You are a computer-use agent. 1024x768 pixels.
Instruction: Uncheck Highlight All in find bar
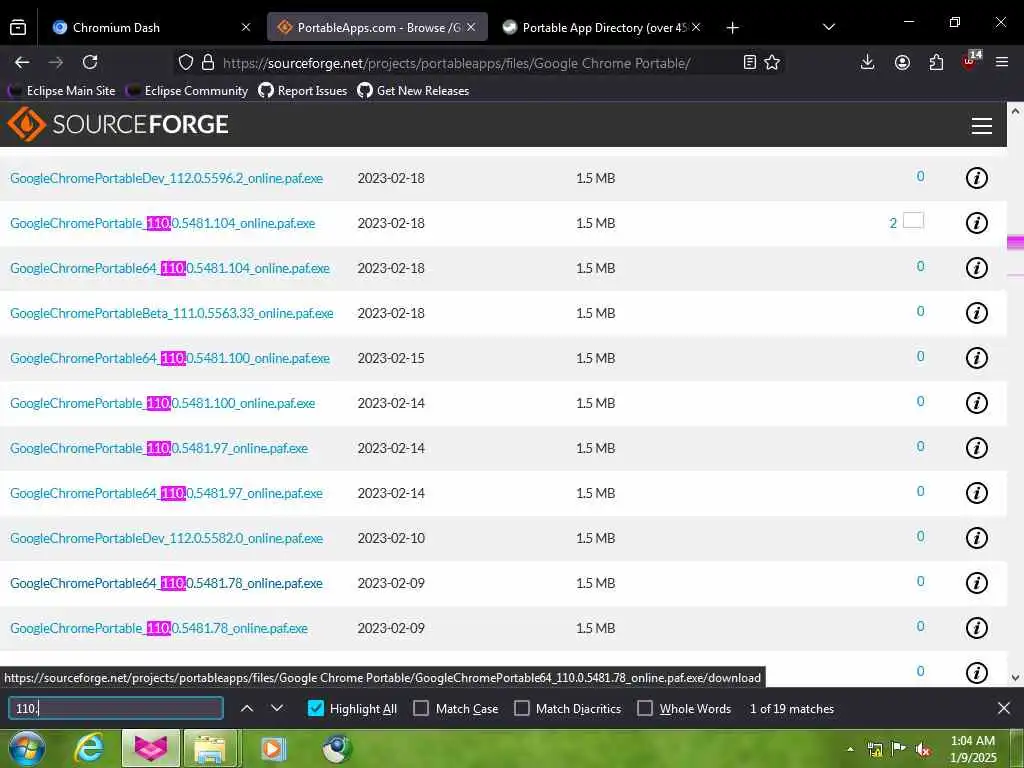pyautogui.click(x=315, y=708)
